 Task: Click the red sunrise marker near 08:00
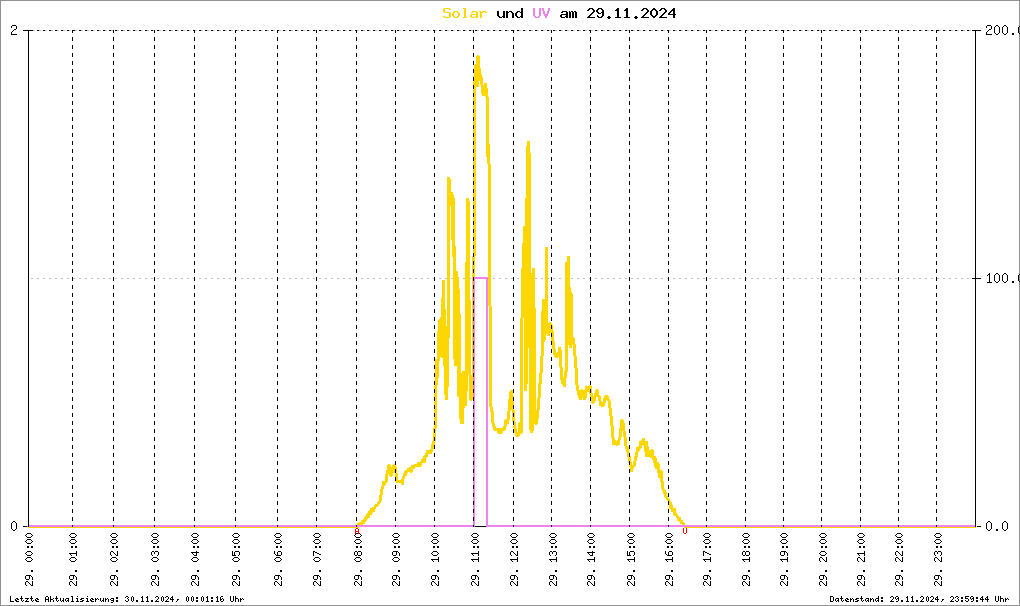356,531
